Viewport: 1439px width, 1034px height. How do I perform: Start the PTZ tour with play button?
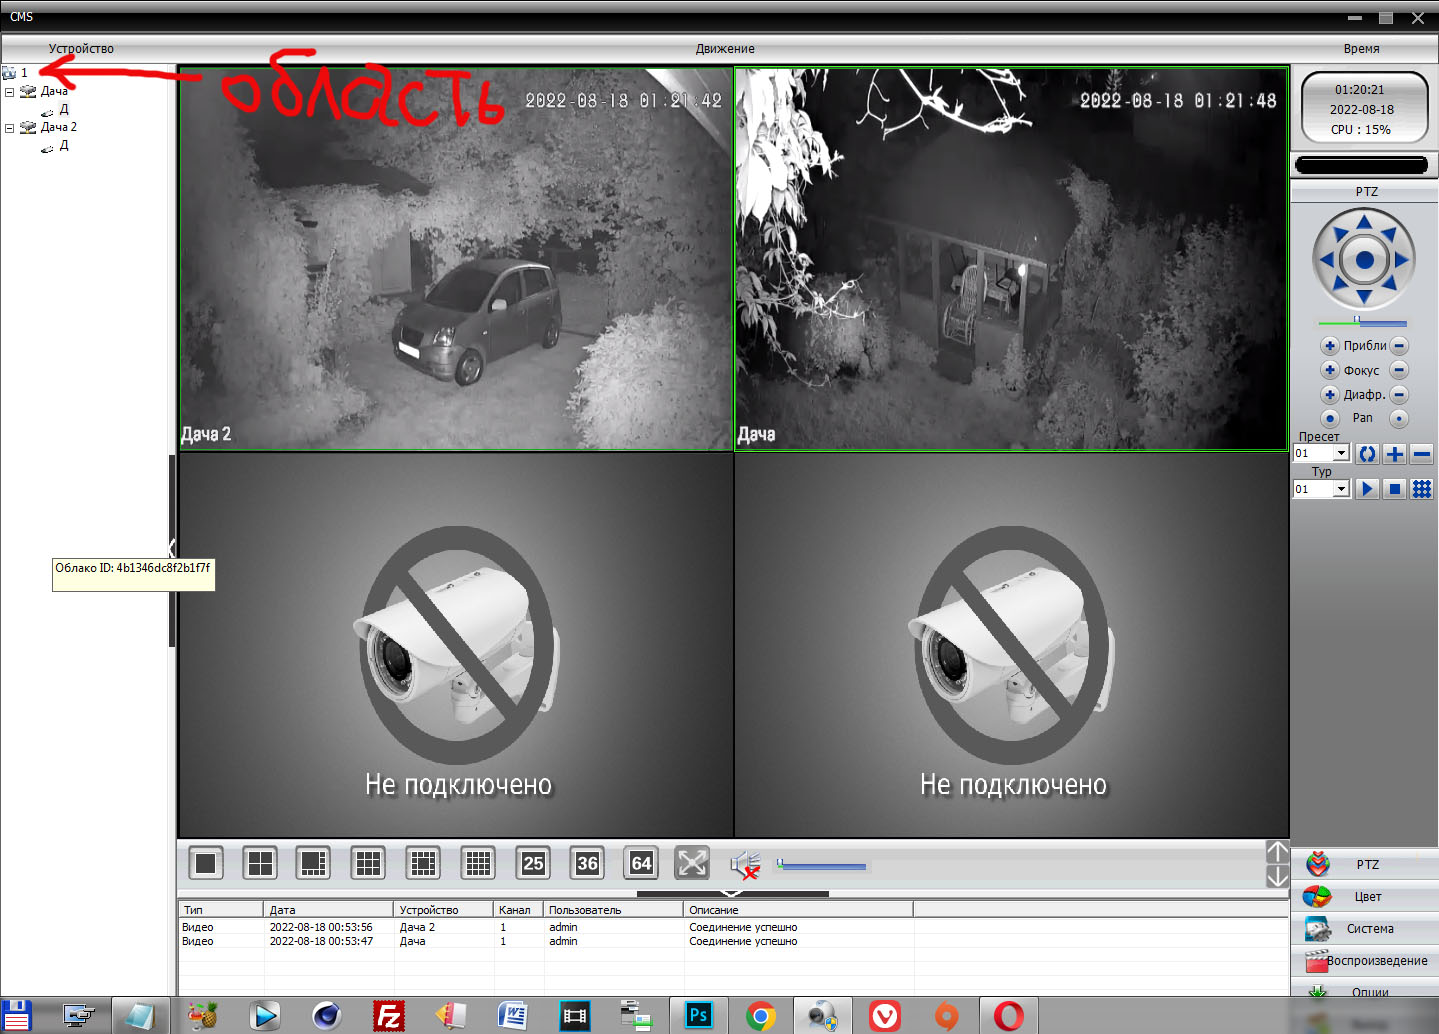(x=1367, y=489)
